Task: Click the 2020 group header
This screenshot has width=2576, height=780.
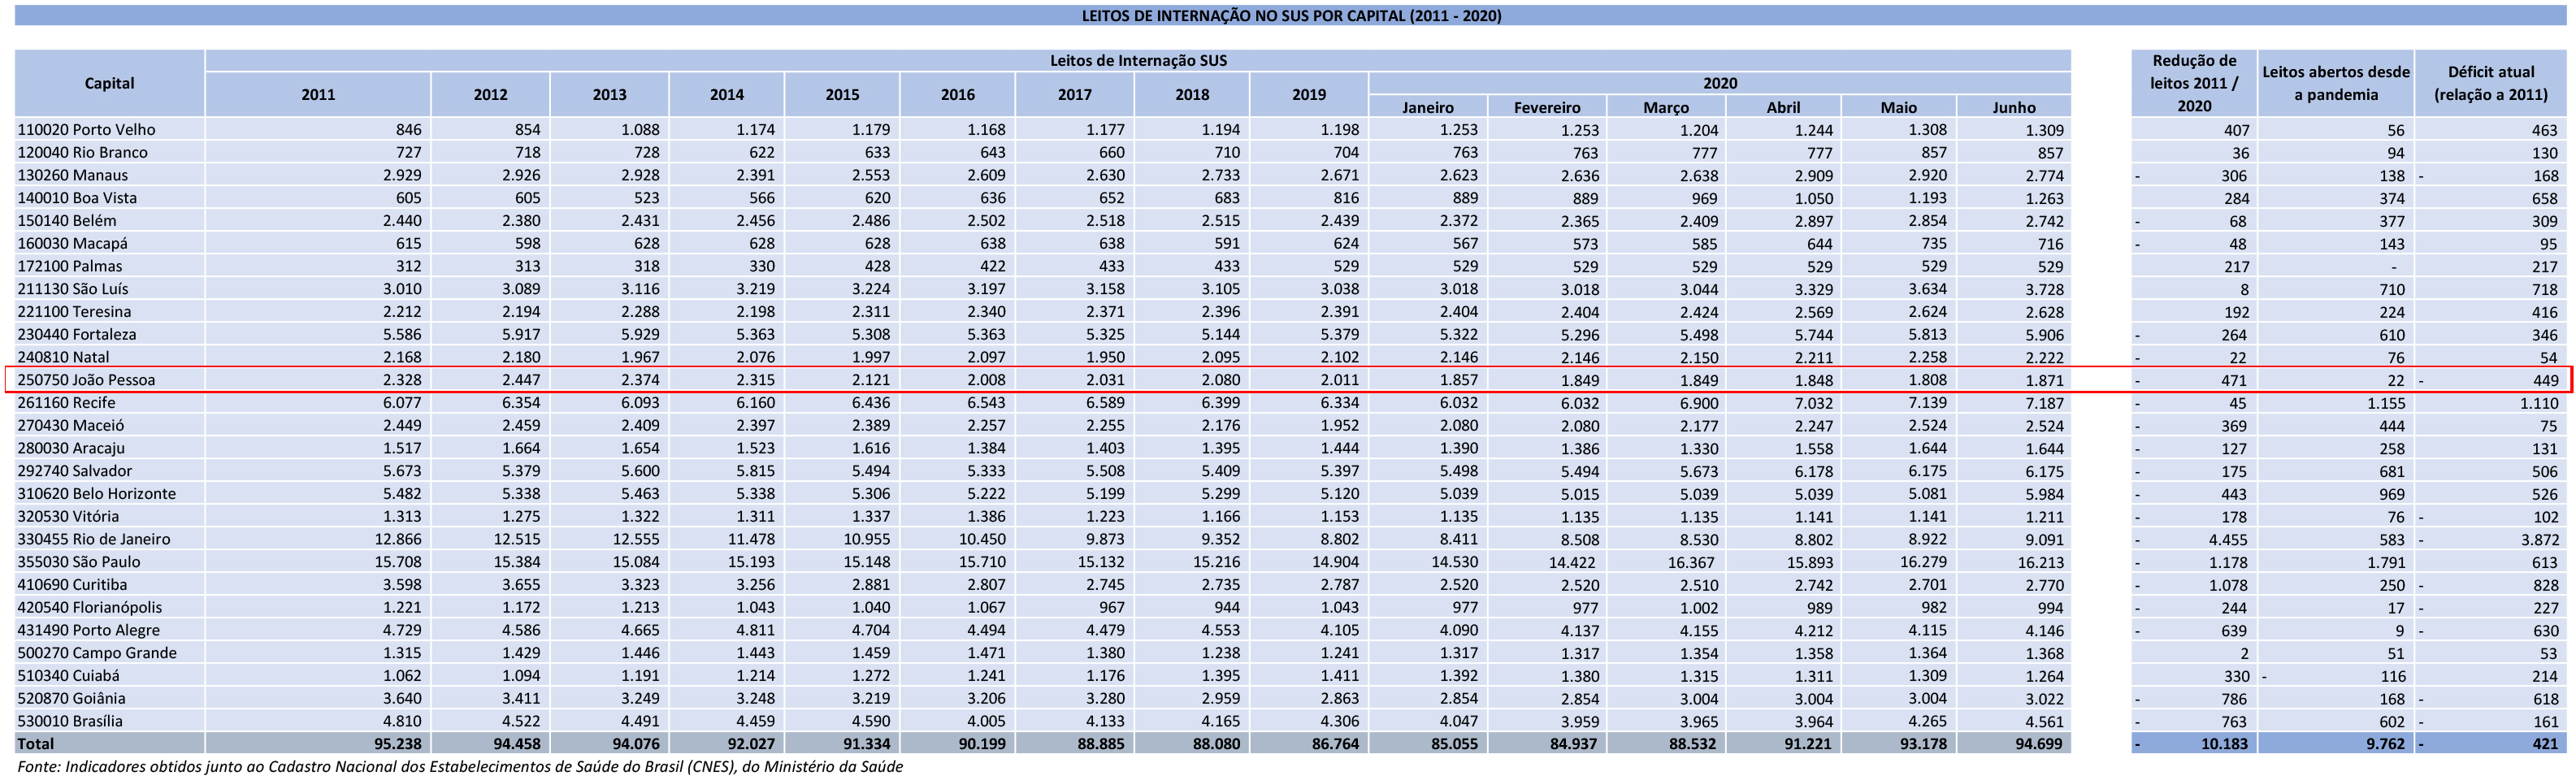Action: [x=1720, y=83]
